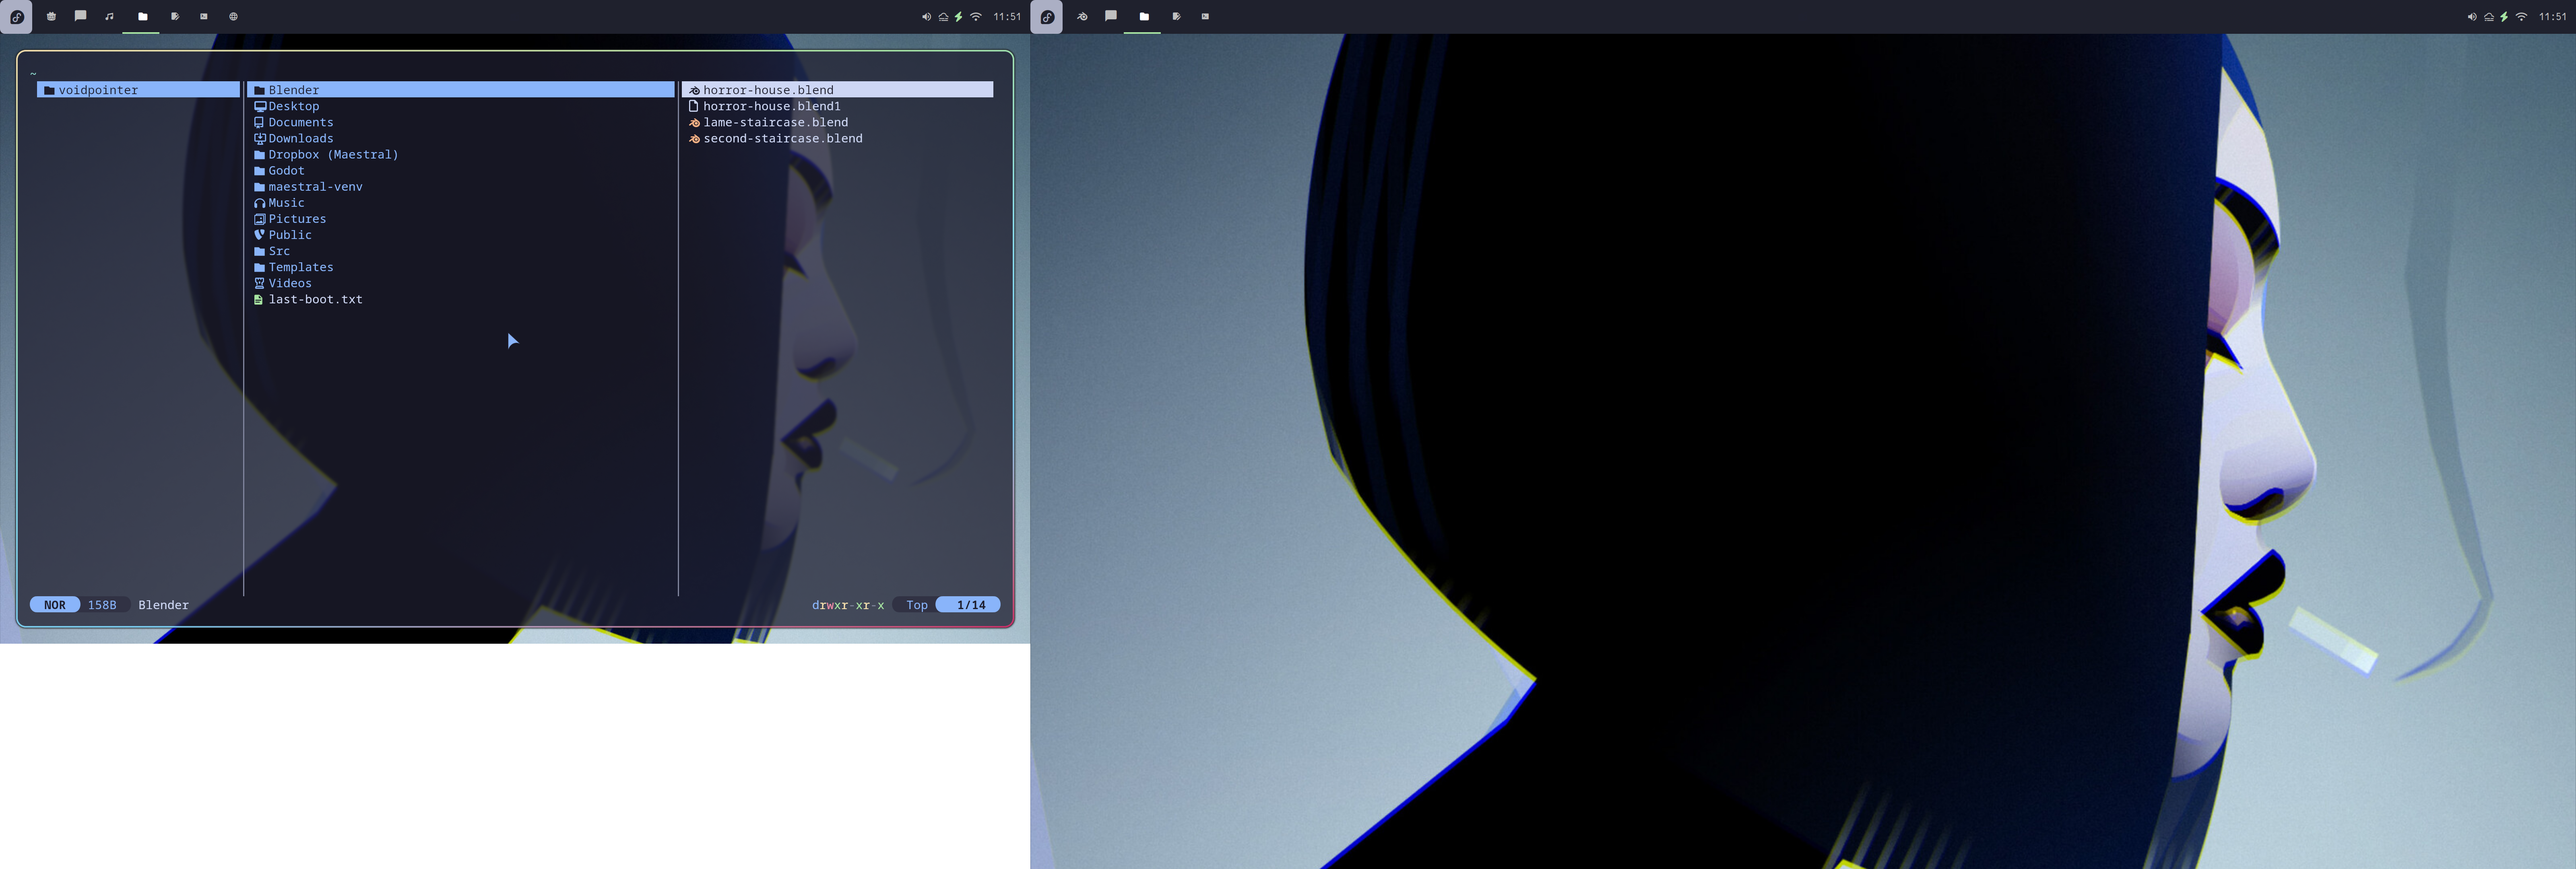Click the volume speaker icon on left bar
The image size is (2576, 869).
tap(926, 17)
